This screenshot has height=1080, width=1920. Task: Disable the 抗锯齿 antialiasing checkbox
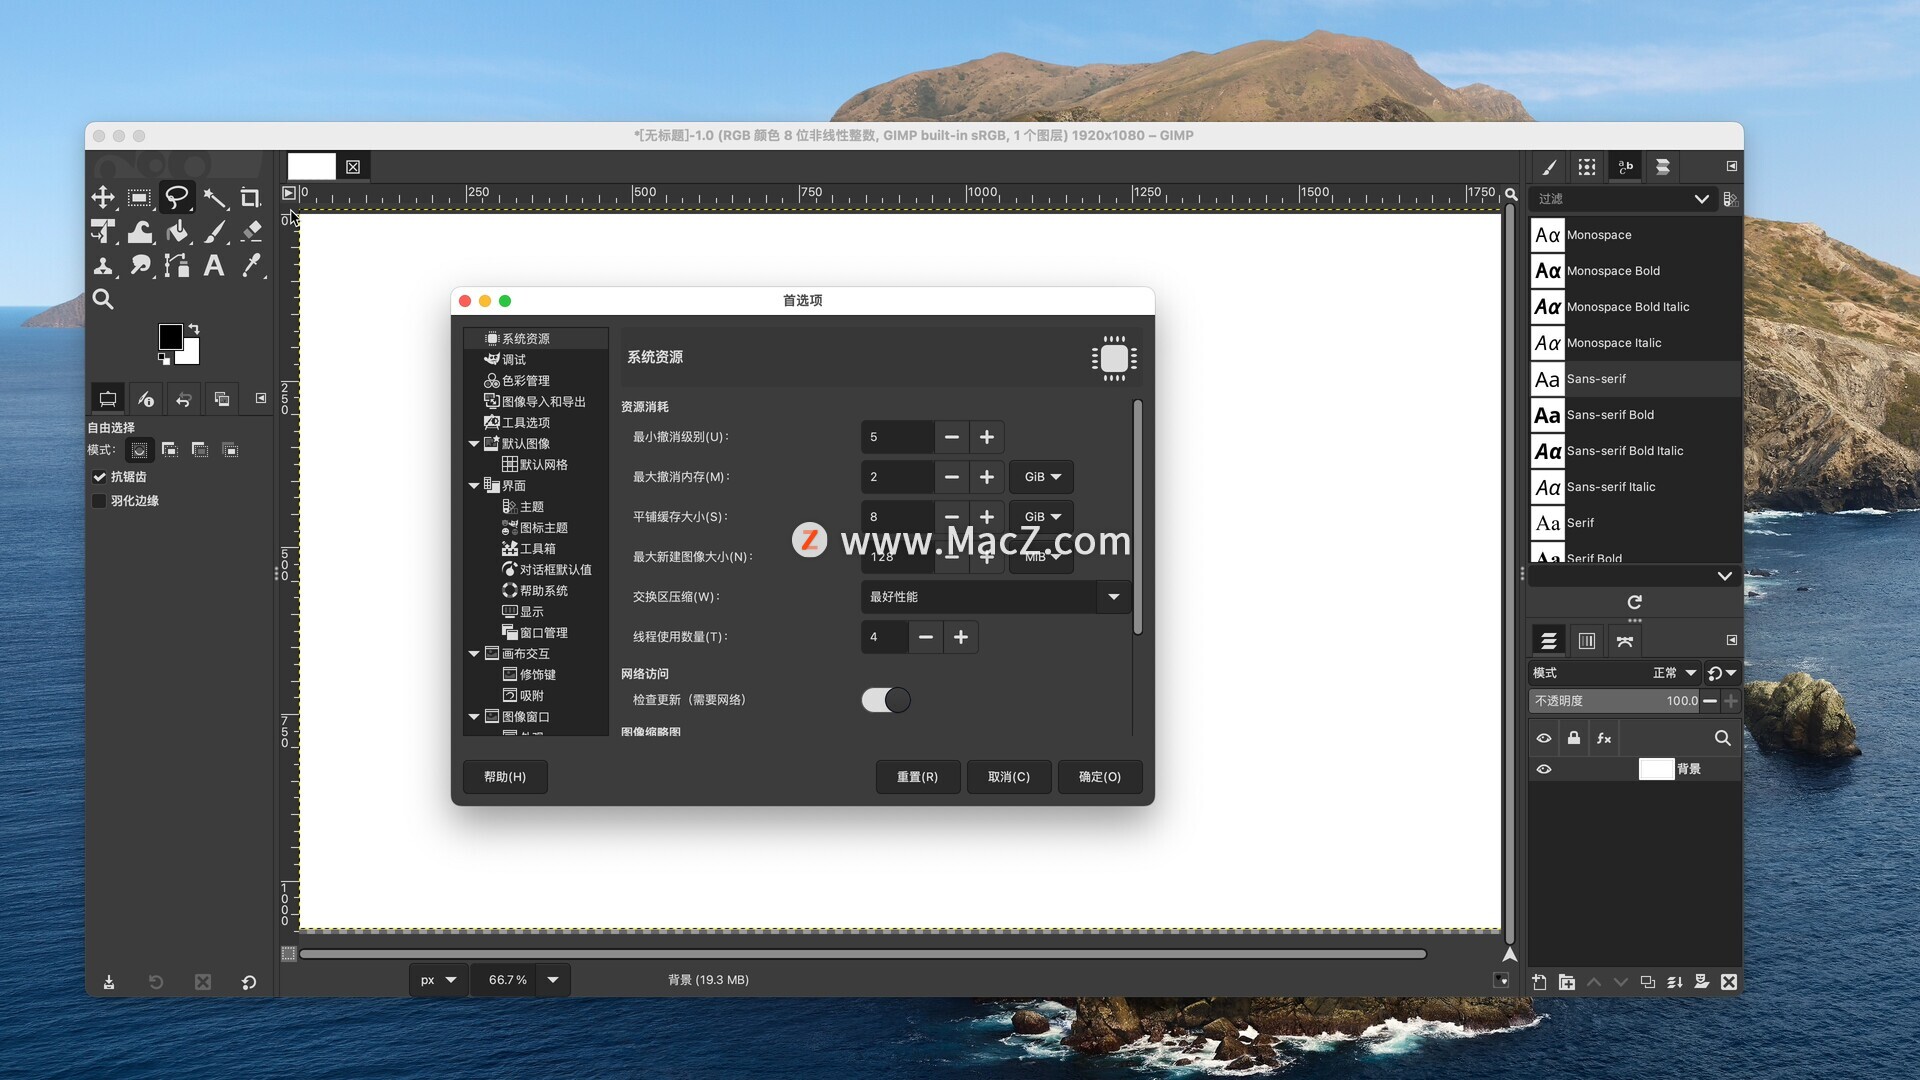99,477
